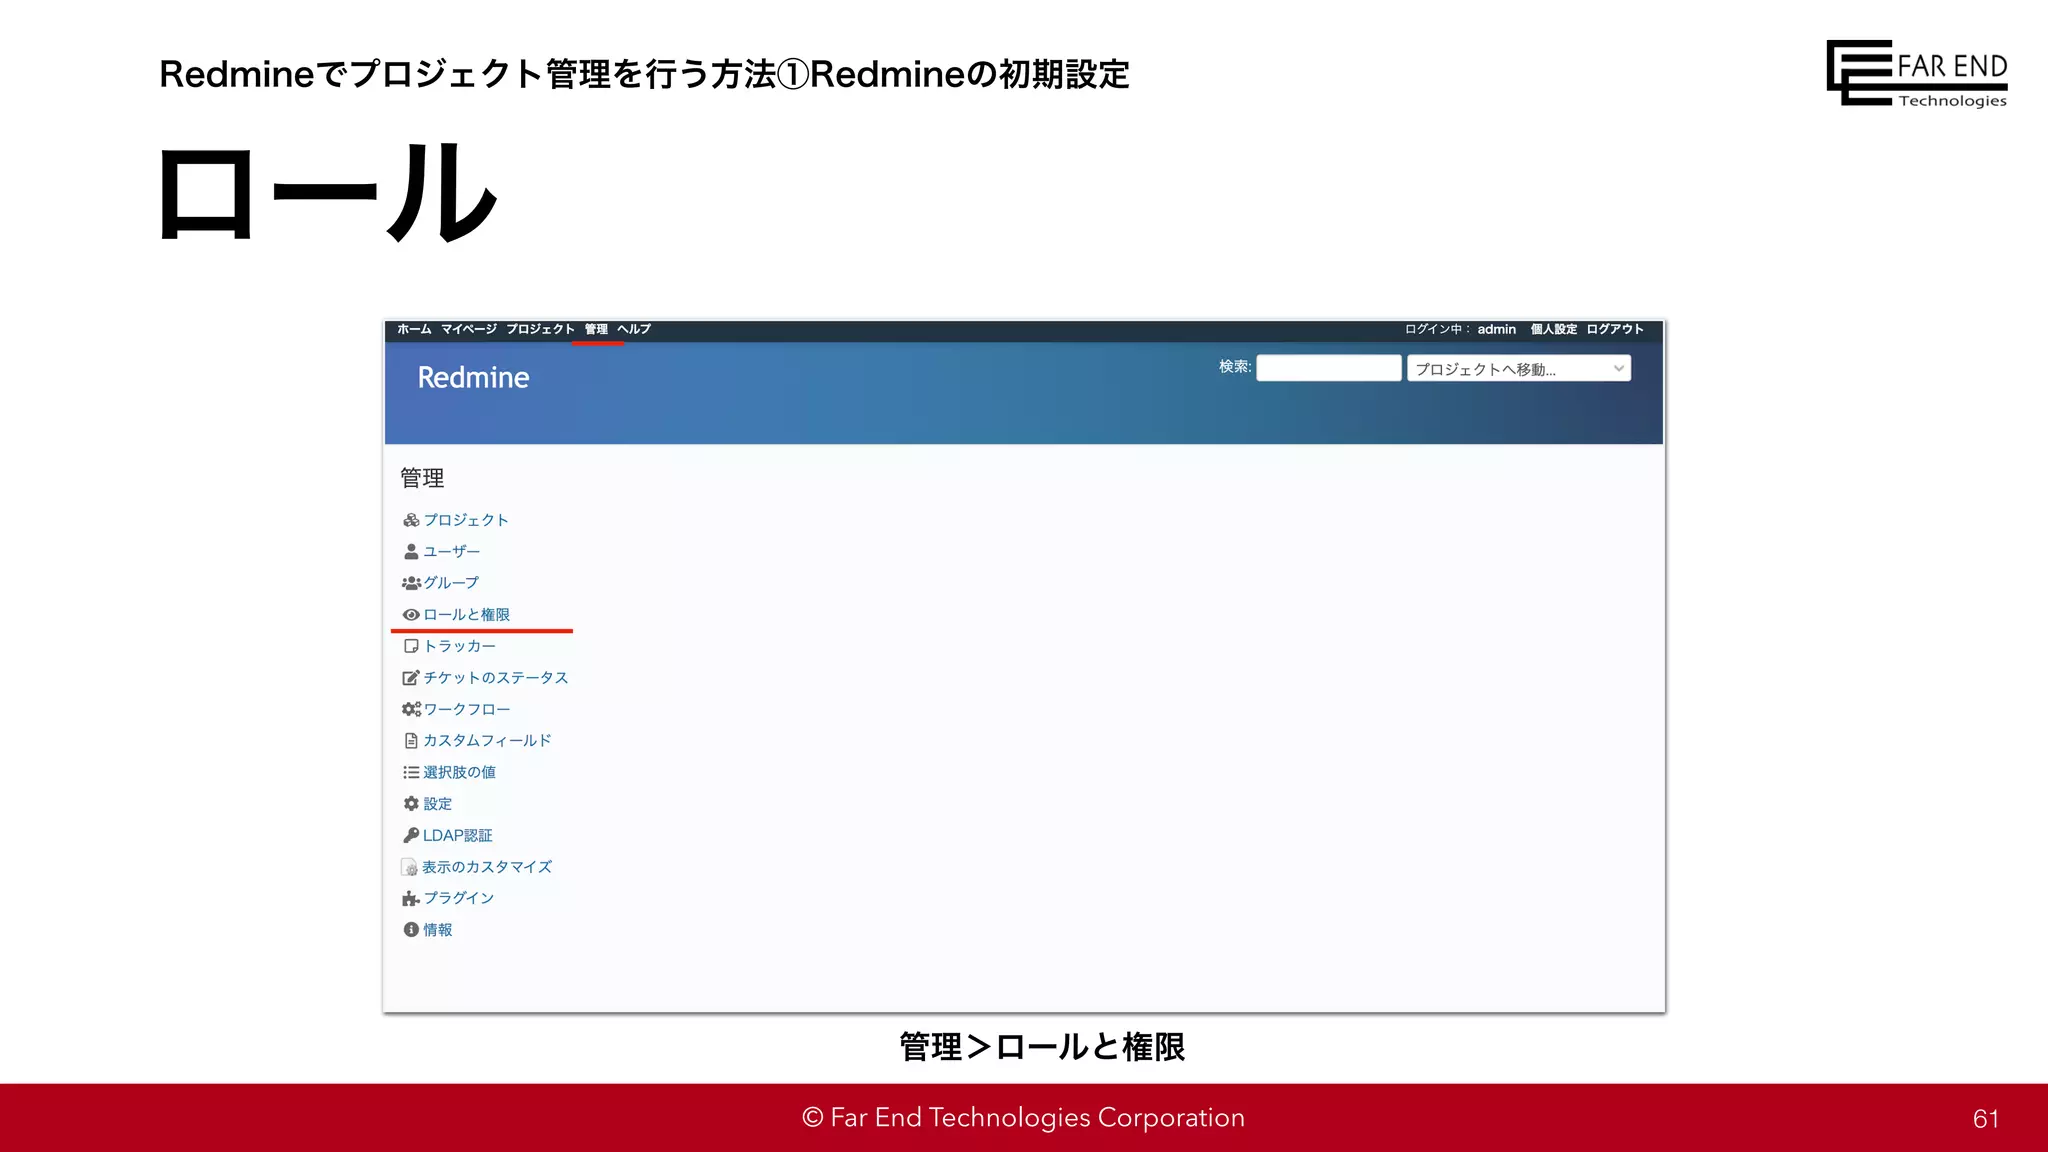Open the トラッカー link
The width and height of the screenshot is (2048, 1152).
click(x=460, y=646)
